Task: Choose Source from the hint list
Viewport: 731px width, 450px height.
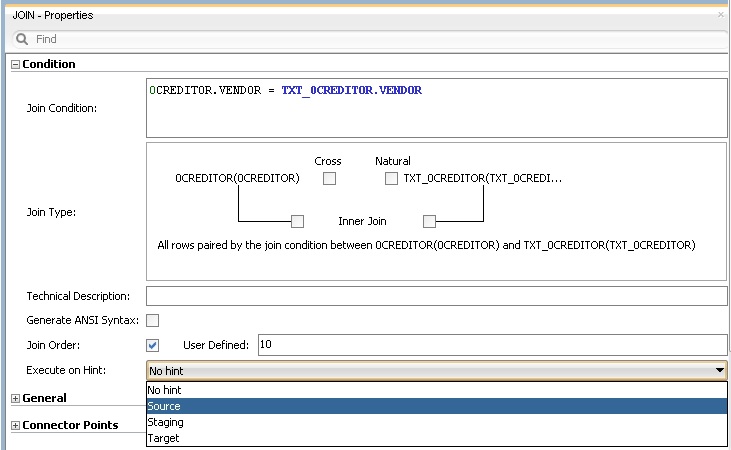Action: tap(436, 406)
